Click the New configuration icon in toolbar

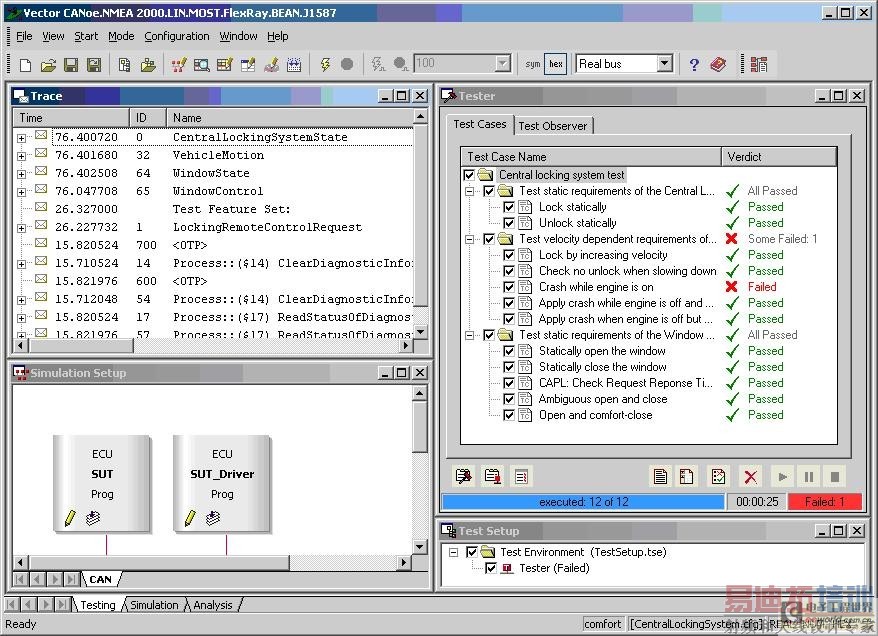(x=25, y=65)
